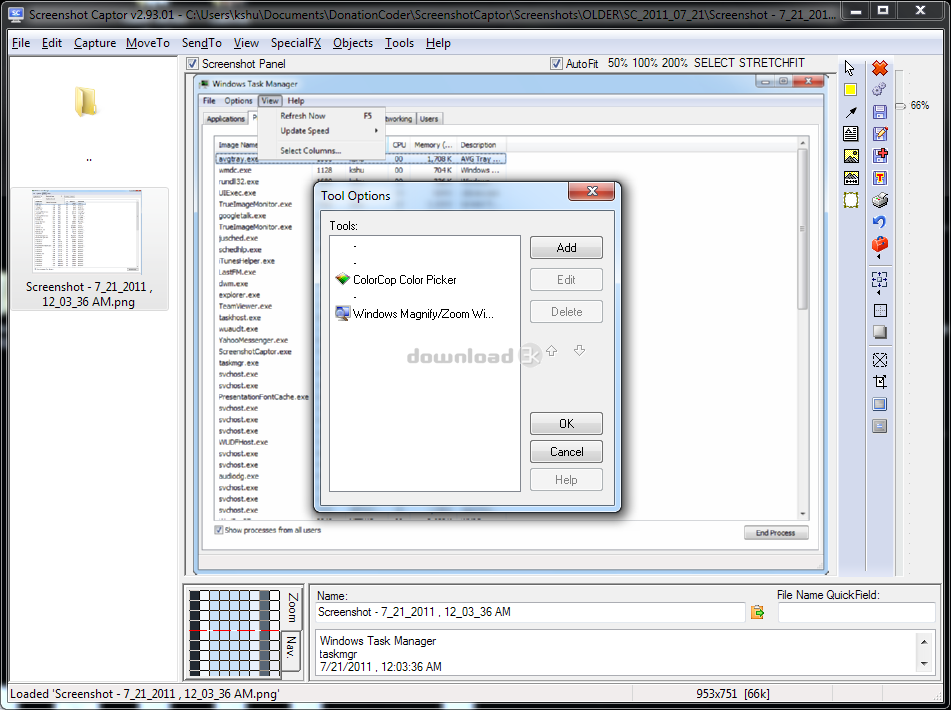
Task: Click the folder icon beside Name field
Action: 758,612
